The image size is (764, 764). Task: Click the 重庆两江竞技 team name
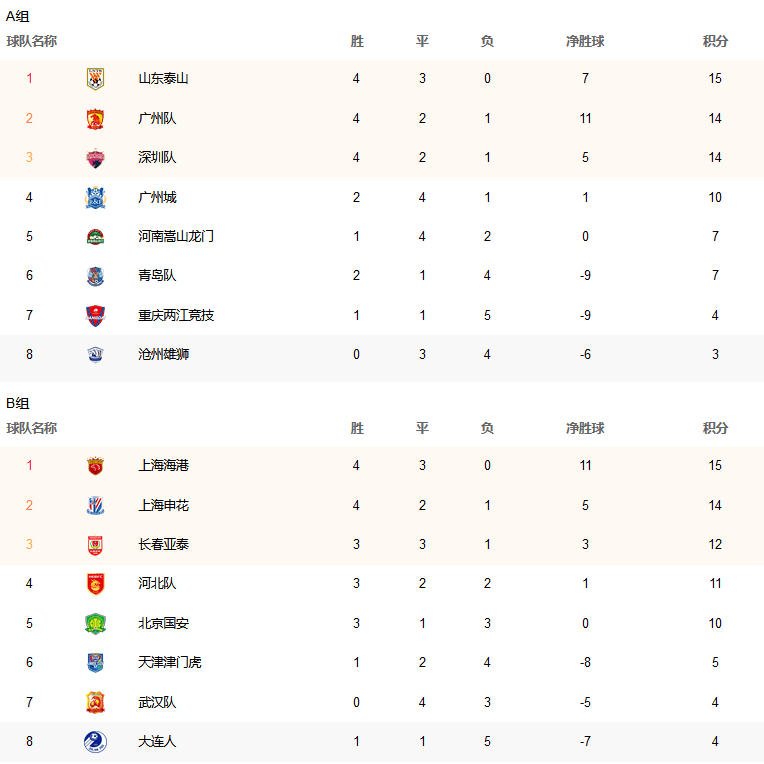[176, 315]
